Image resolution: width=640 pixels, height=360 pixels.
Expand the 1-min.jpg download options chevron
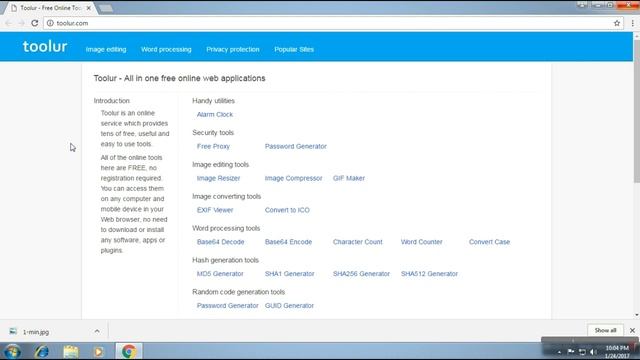(x=97, y=331)
